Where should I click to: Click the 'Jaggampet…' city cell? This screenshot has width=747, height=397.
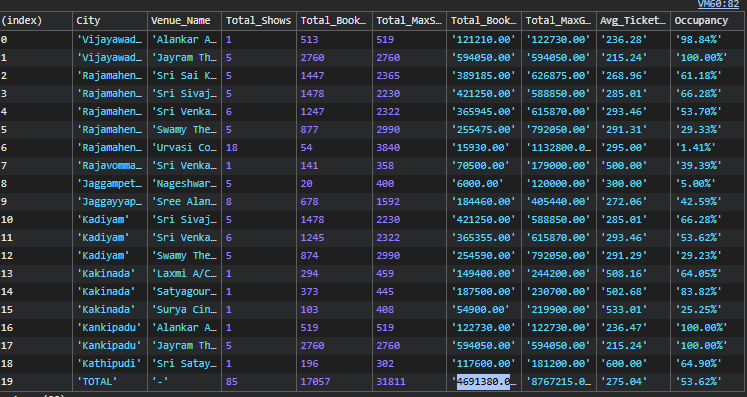(x=110, y=183)
